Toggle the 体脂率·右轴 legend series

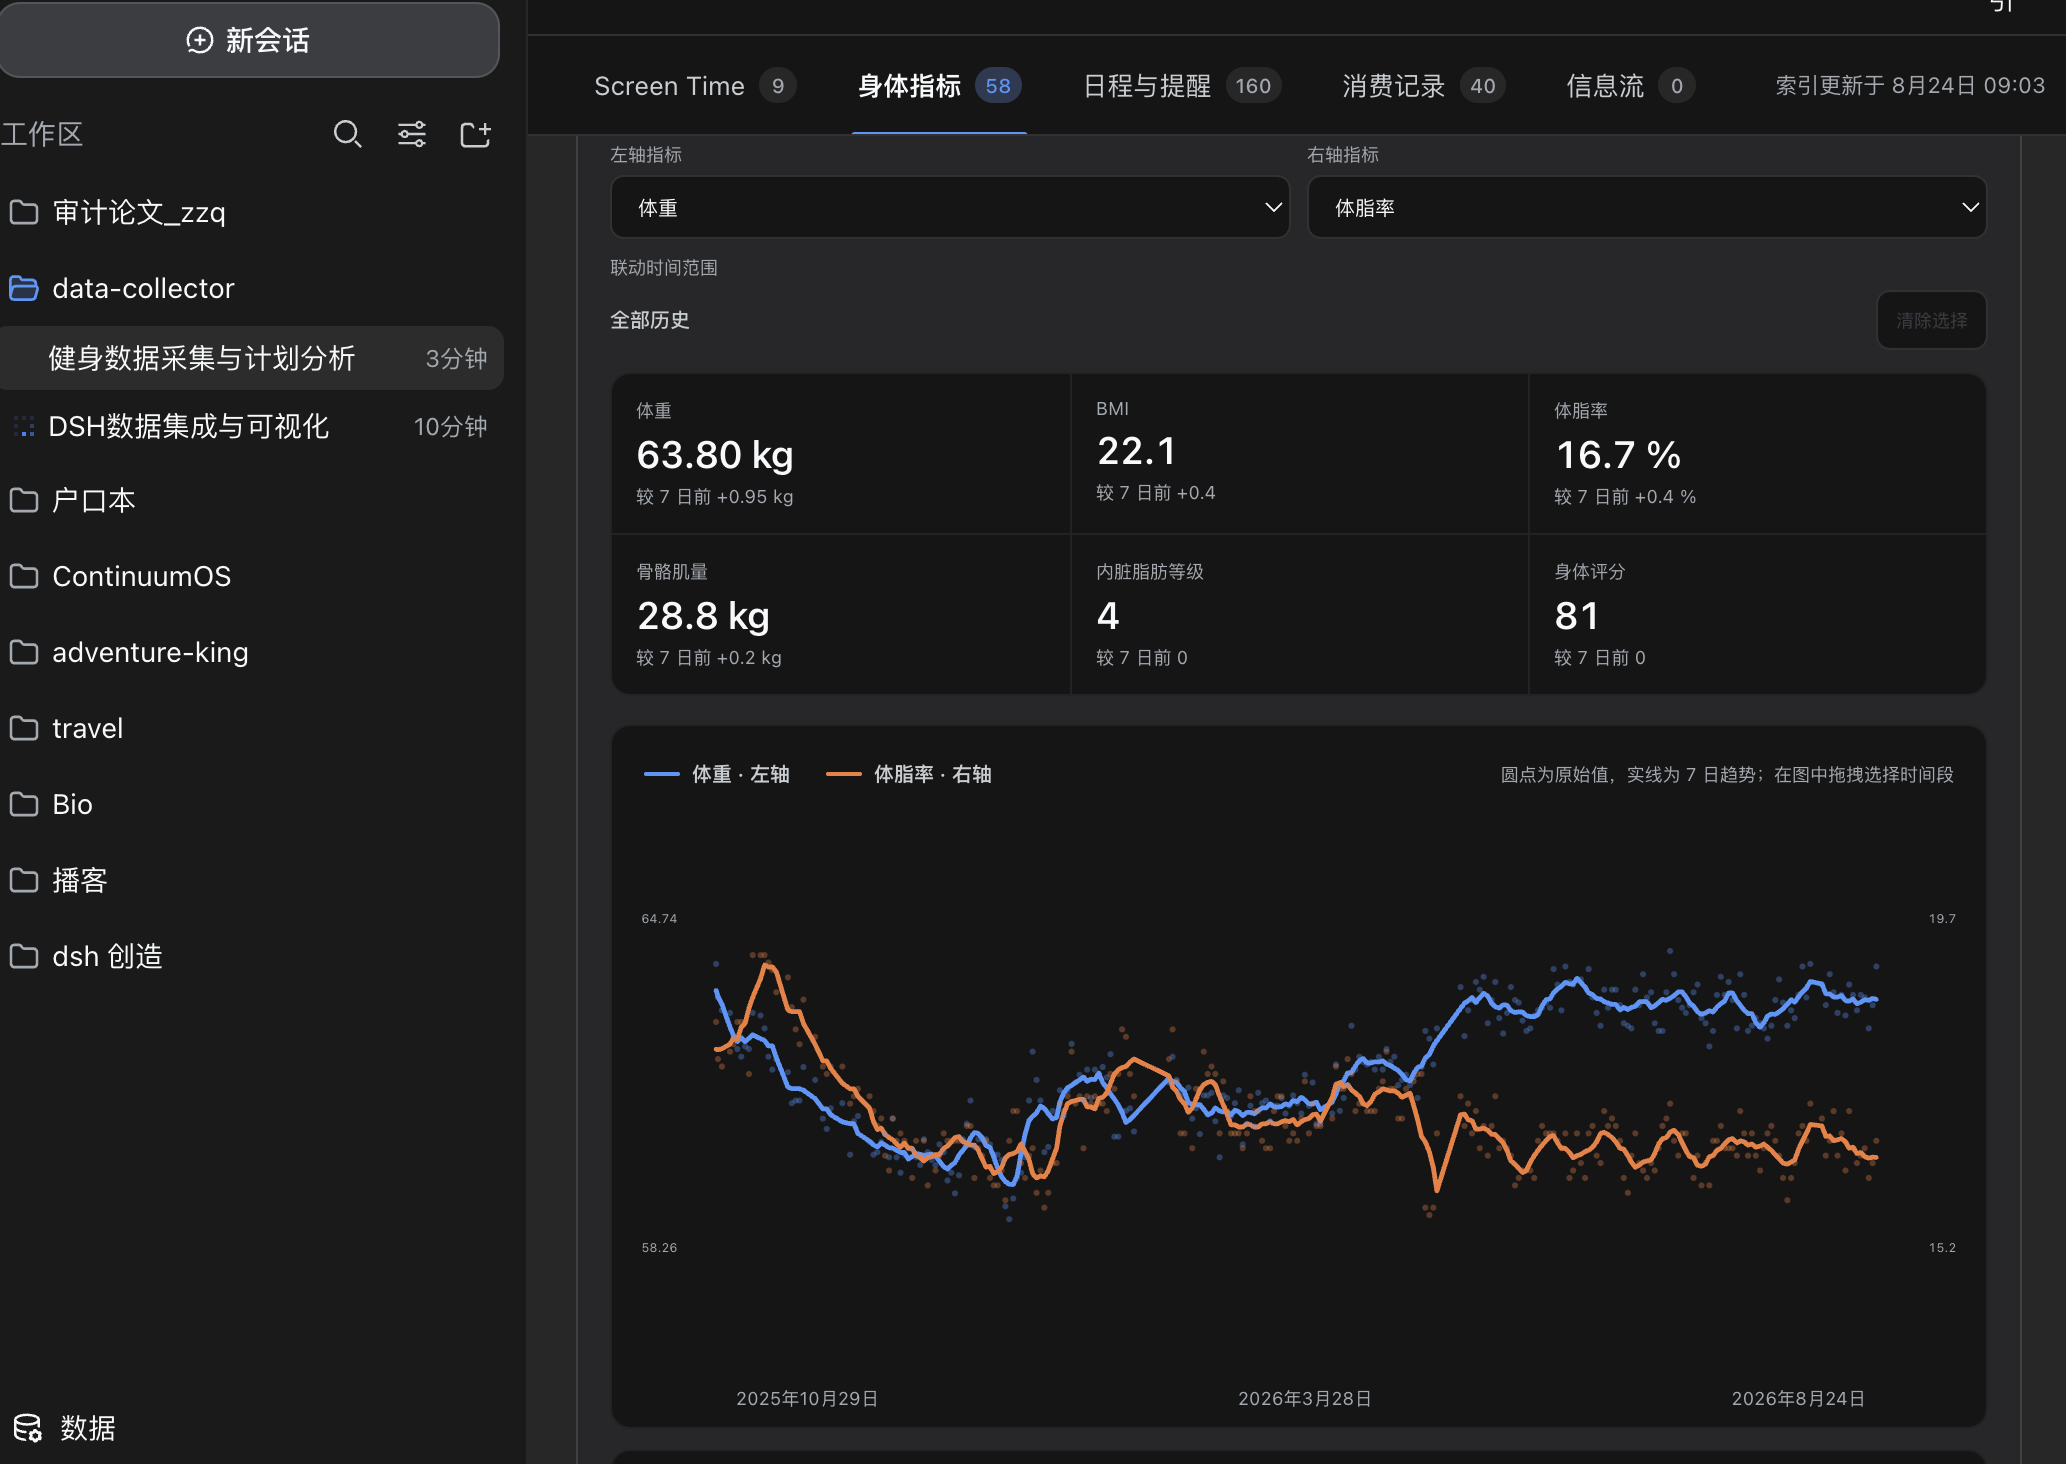909,774
